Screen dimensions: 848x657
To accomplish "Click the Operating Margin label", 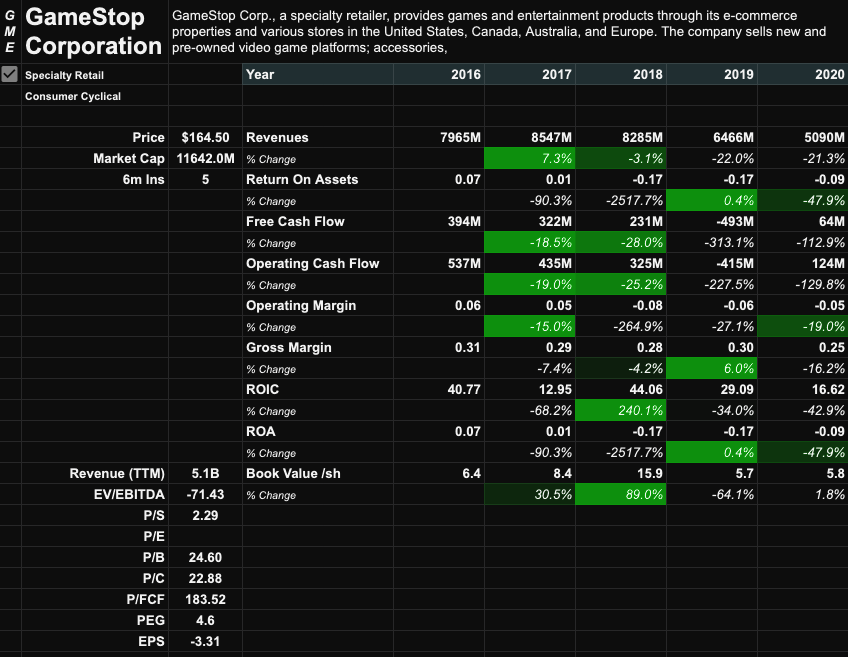I will click(x=317, y=306).
